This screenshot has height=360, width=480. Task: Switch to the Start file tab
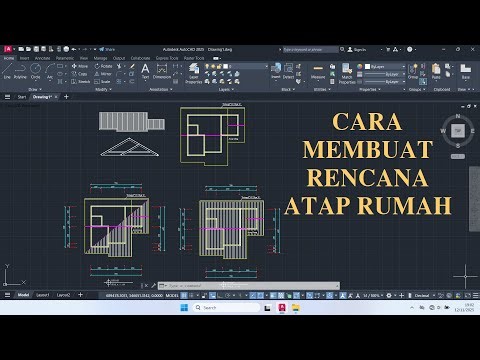click(x=22, y=97)
